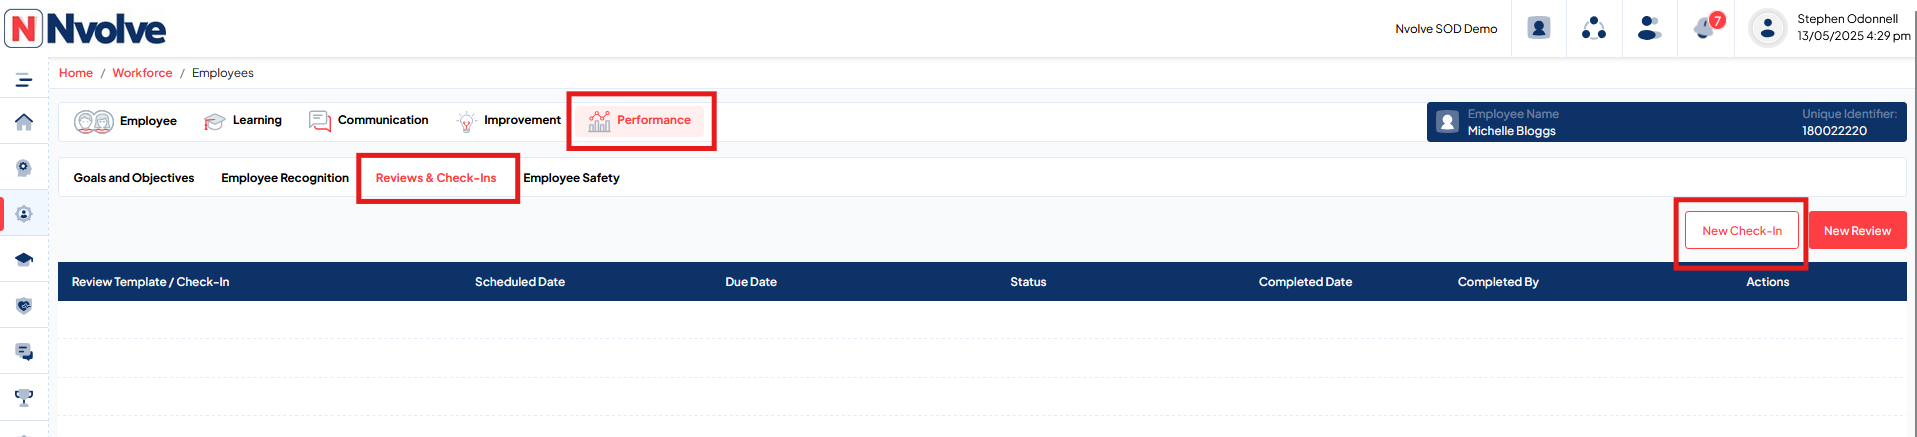Open the graduation cap learning sidebar icon
The width and height of the screenshot is (1917, 437).
click(x=24, y=259)
